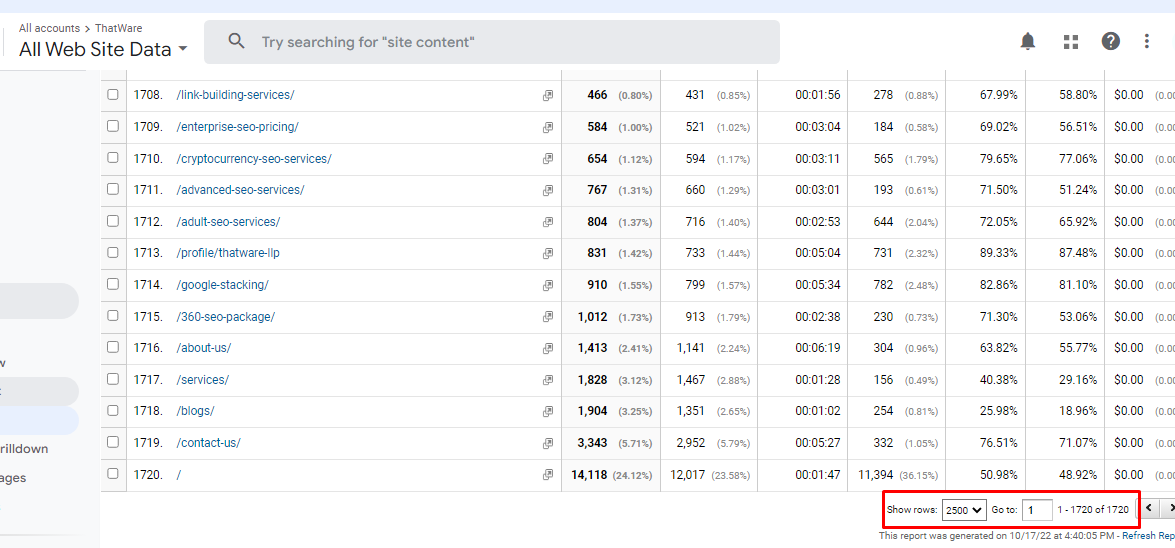The image size is (1175, 548).
Task: Click the Refresh Report link
Action: pyautogui.click(x=1148, y=536)
